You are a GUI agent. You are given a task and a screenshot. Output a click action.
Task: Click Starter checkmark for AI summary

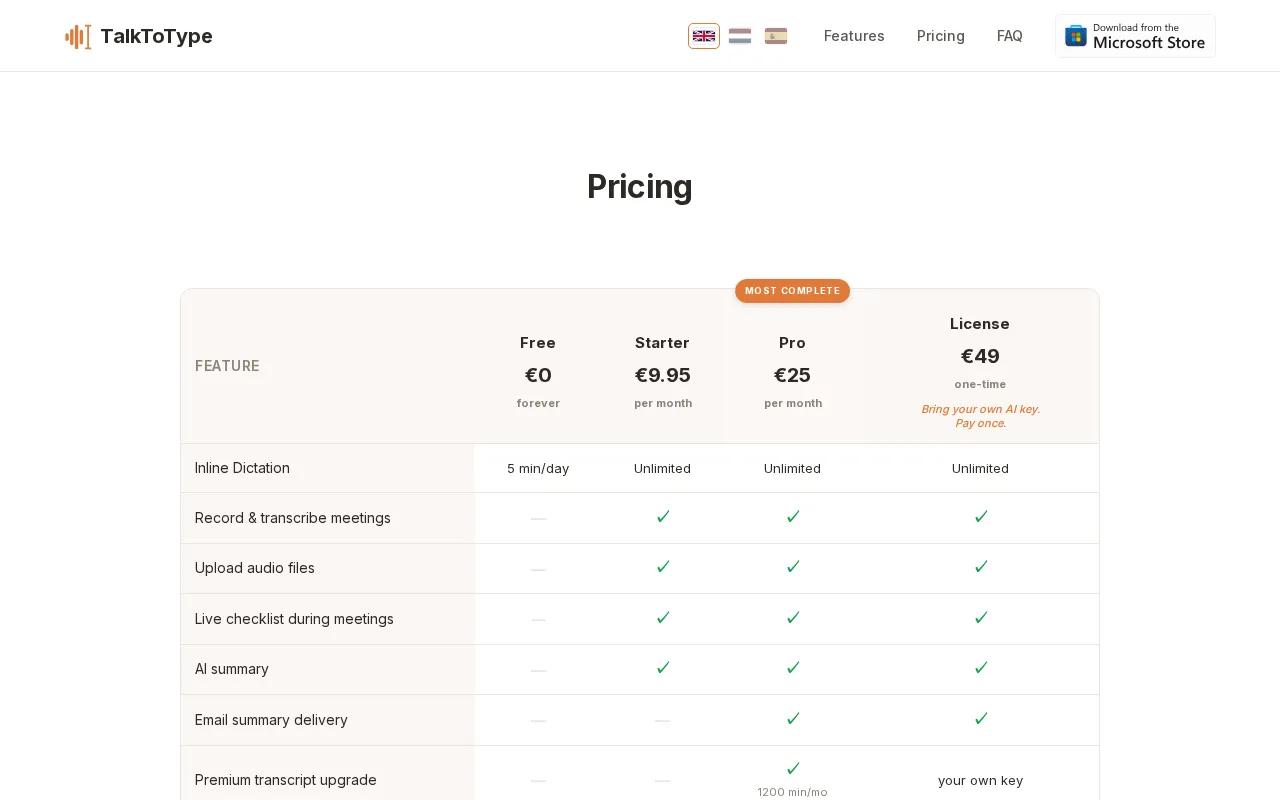pos(662,668)
